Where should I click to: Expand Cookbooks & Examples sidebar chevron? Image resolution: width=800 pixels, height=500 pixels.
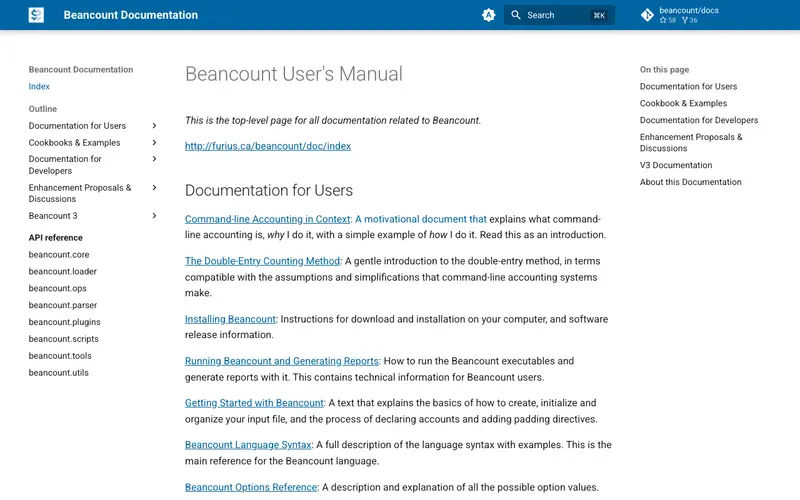point(154,142)
